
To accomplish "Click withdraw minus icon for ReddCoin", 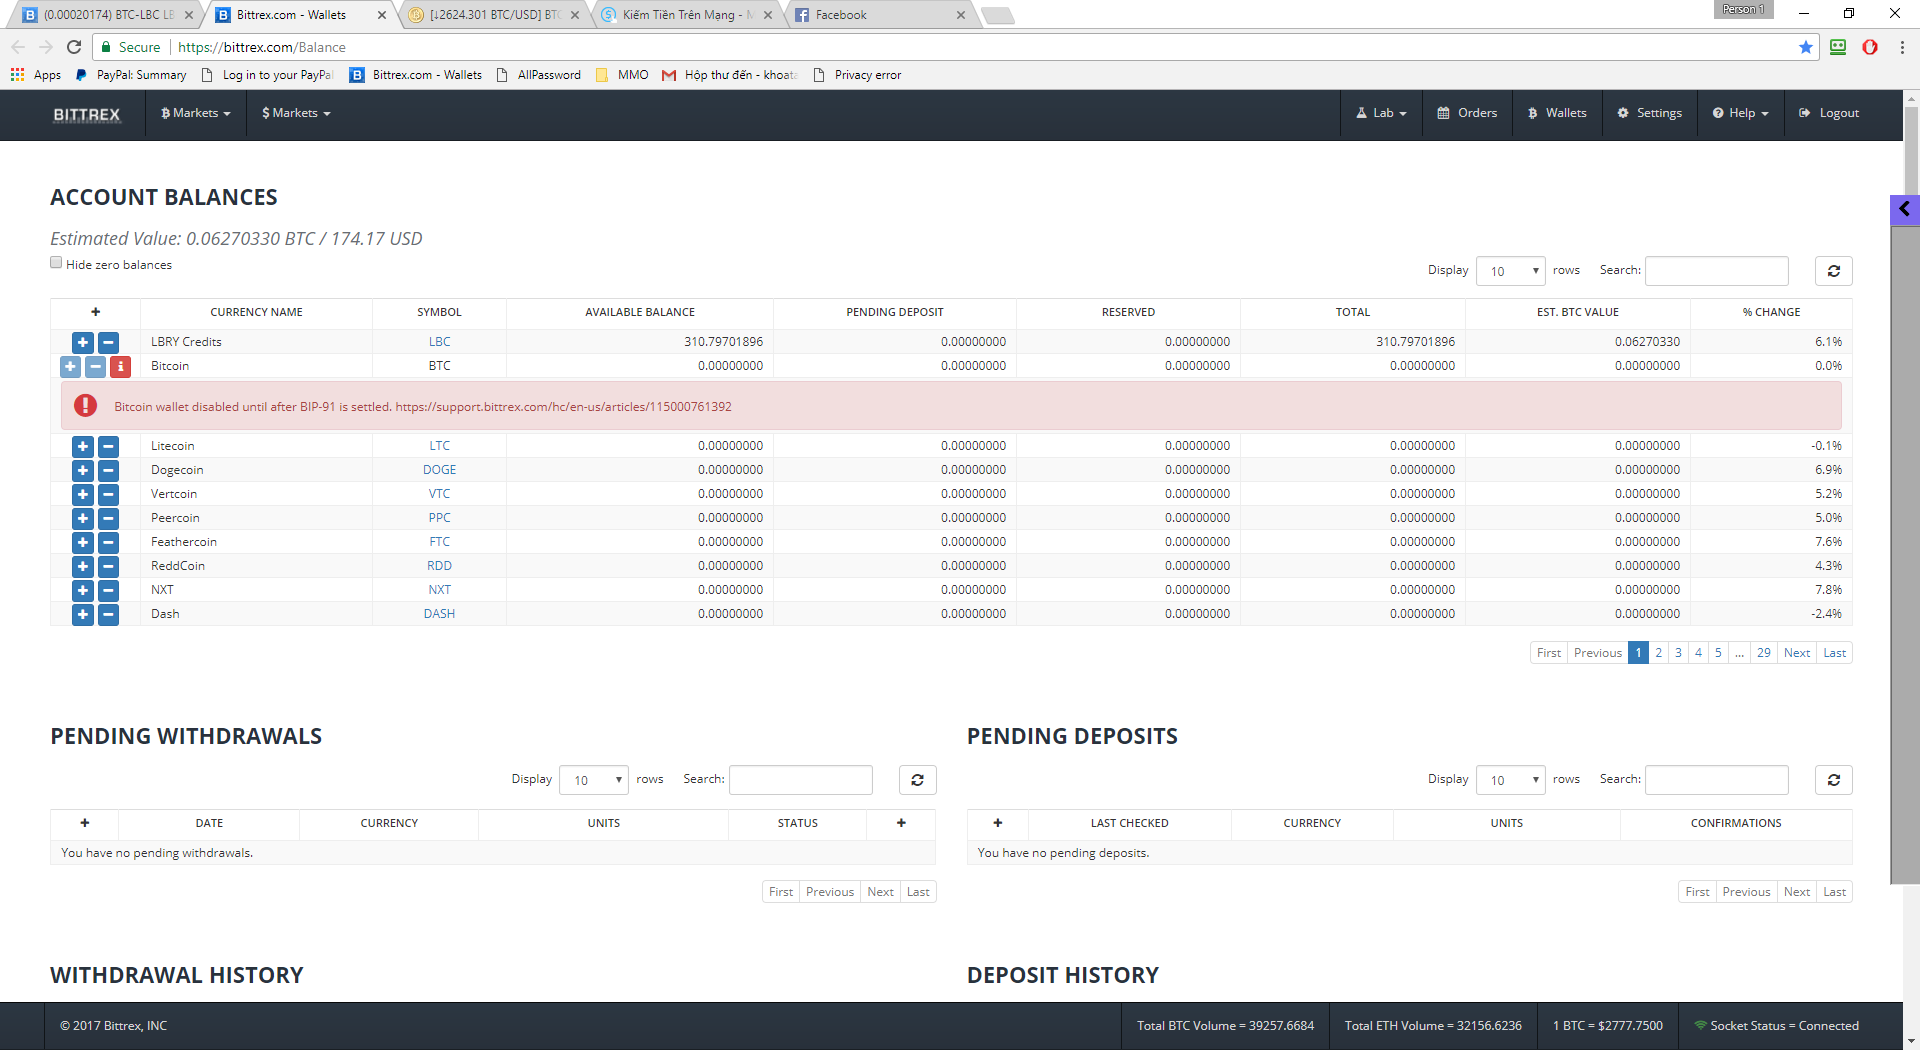I will pyautogui.click(x=108, y=566).
